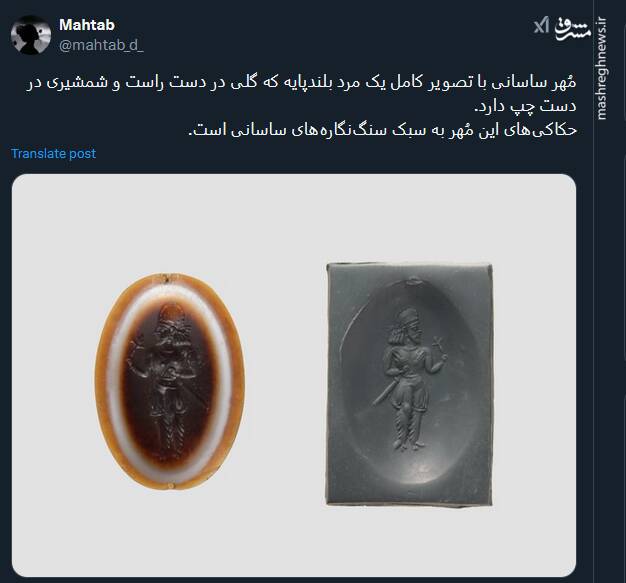Viewport: 626px width, 583px height.
Task: Click the empty gray background between seal photos
Action: 285,379
